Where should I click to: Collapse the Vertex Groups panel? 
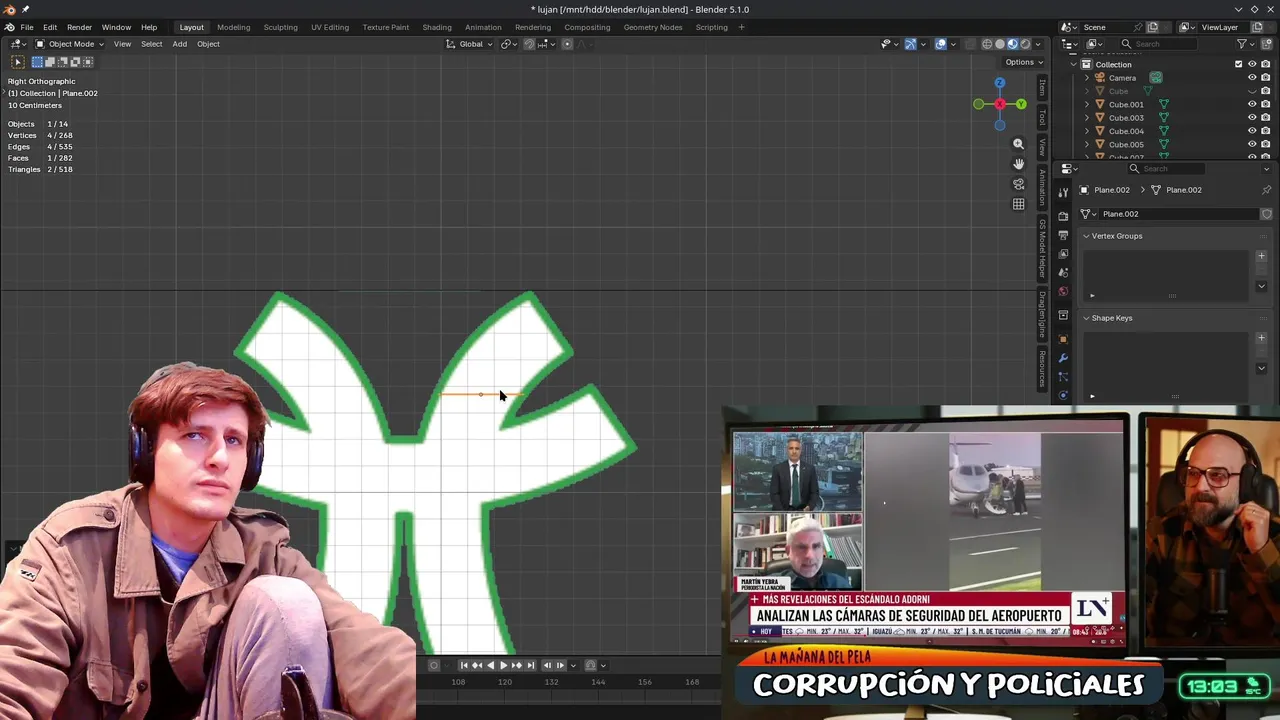coord(1086,236)
